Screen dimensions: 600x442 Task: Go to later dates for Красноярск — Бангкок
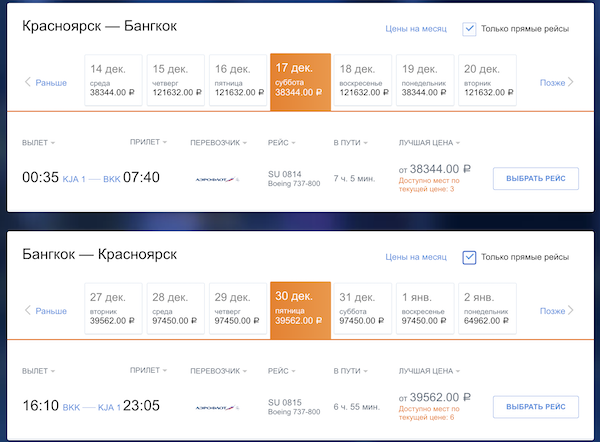click(x=556, y=82)
